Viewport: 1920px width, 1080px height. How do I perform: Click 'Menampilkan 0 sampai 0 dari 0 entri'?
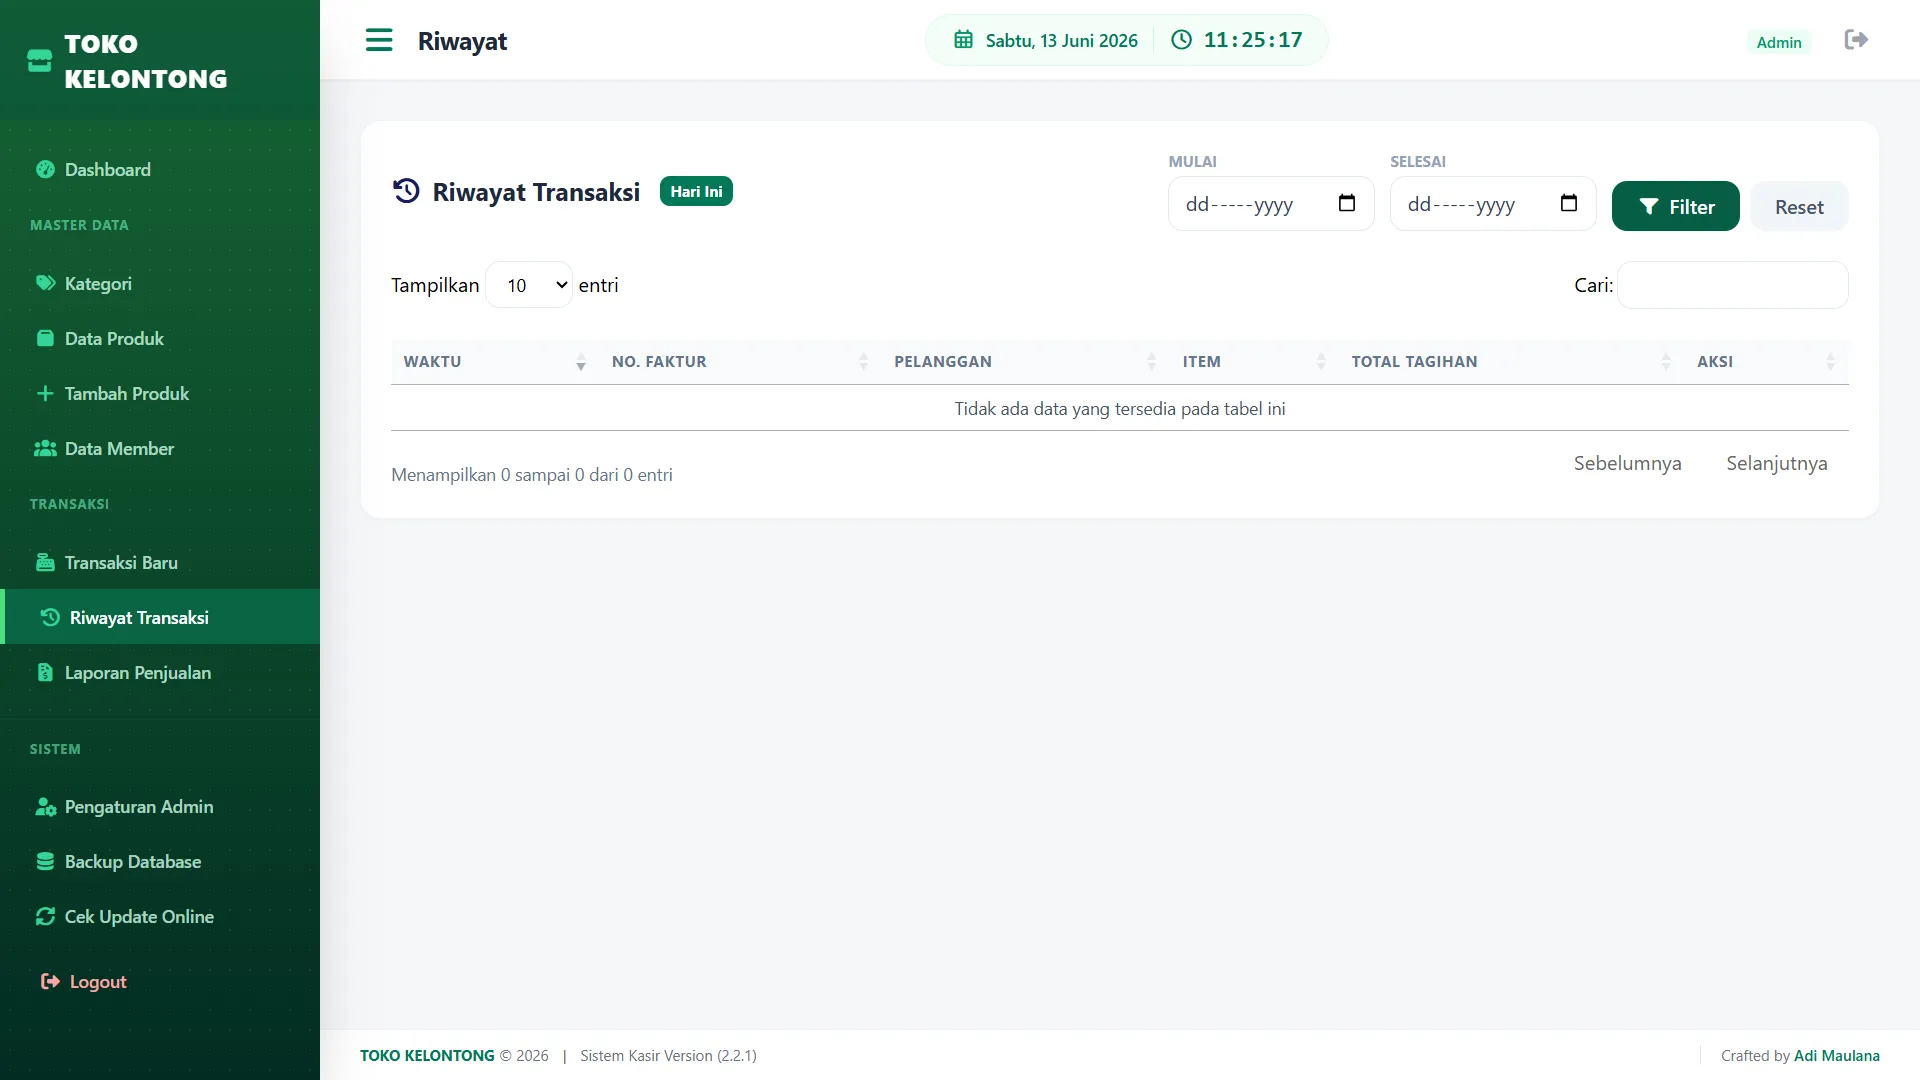[x=532, y=474]
